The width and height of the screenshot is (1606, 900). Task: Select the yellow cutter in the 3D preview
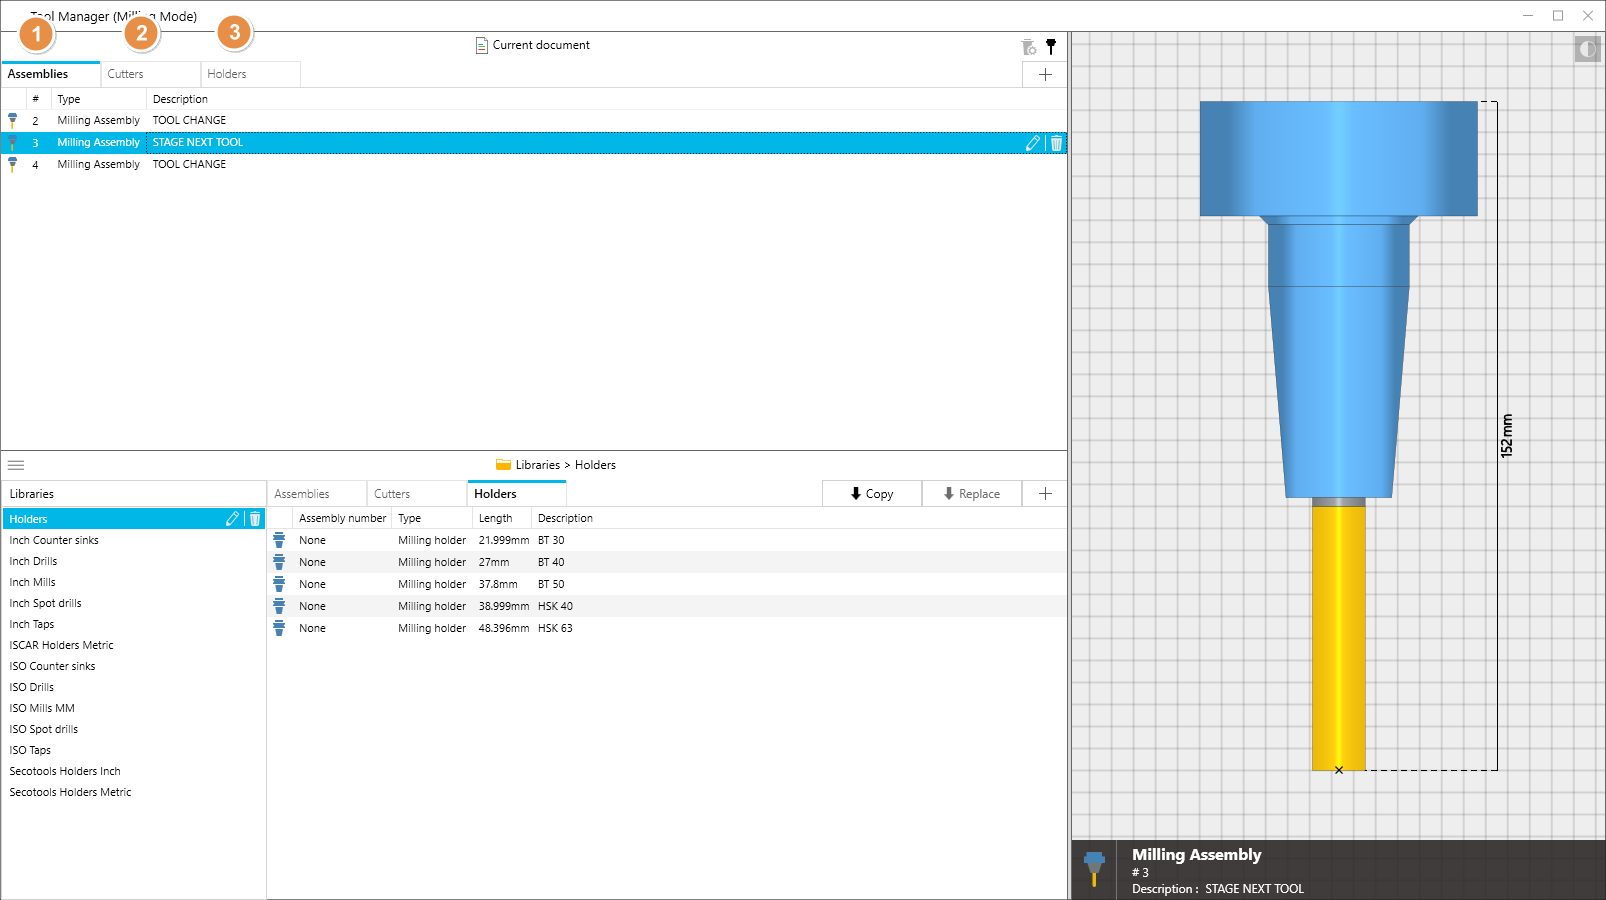pyautogui.click(x=1338, y=640)
